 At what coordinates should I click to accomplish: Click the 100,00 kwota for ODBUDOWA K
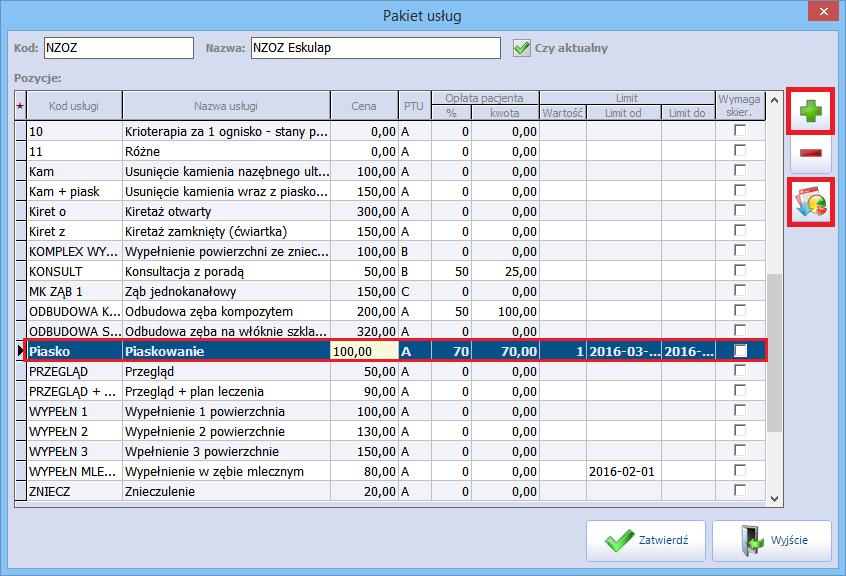click(x=505, y=311)
